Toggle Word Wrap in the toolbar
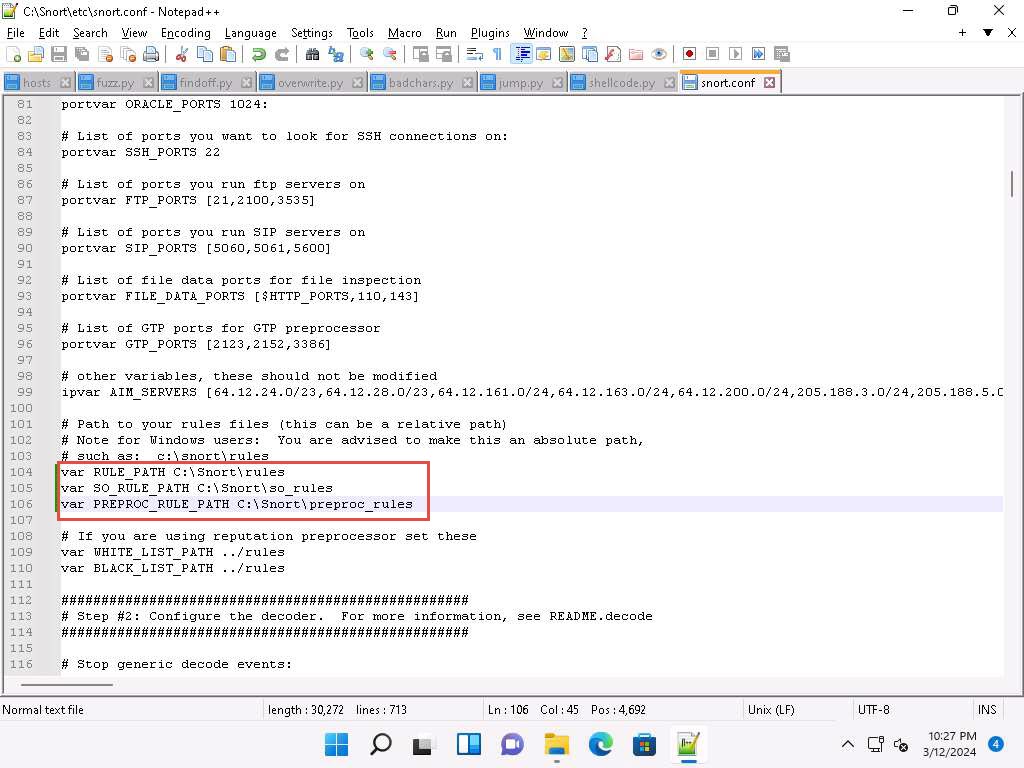The image size is (1024, 768). click(475, 54)
